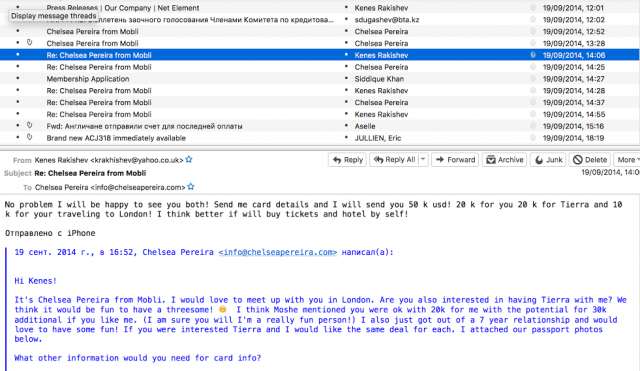This screenshot has width=640, height=371.
Task: Archive the open email
Action: point(504,160)
